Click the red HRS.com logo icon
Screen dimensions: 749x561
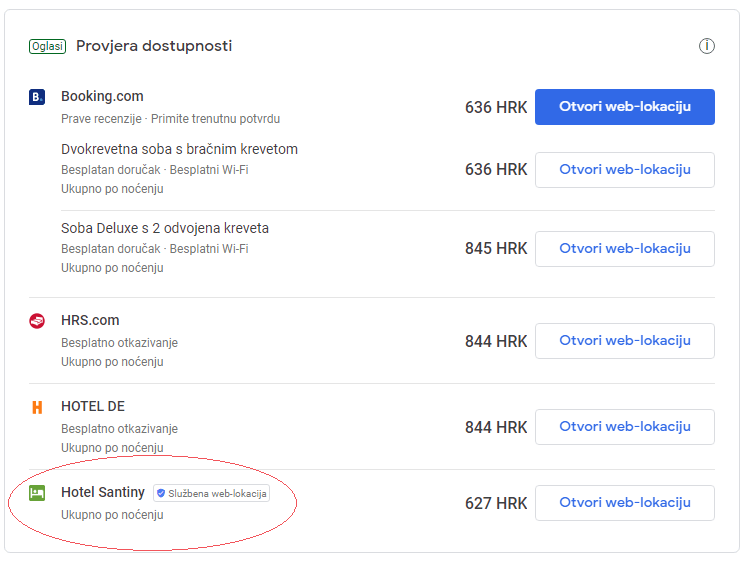click(x=37, y=321)
